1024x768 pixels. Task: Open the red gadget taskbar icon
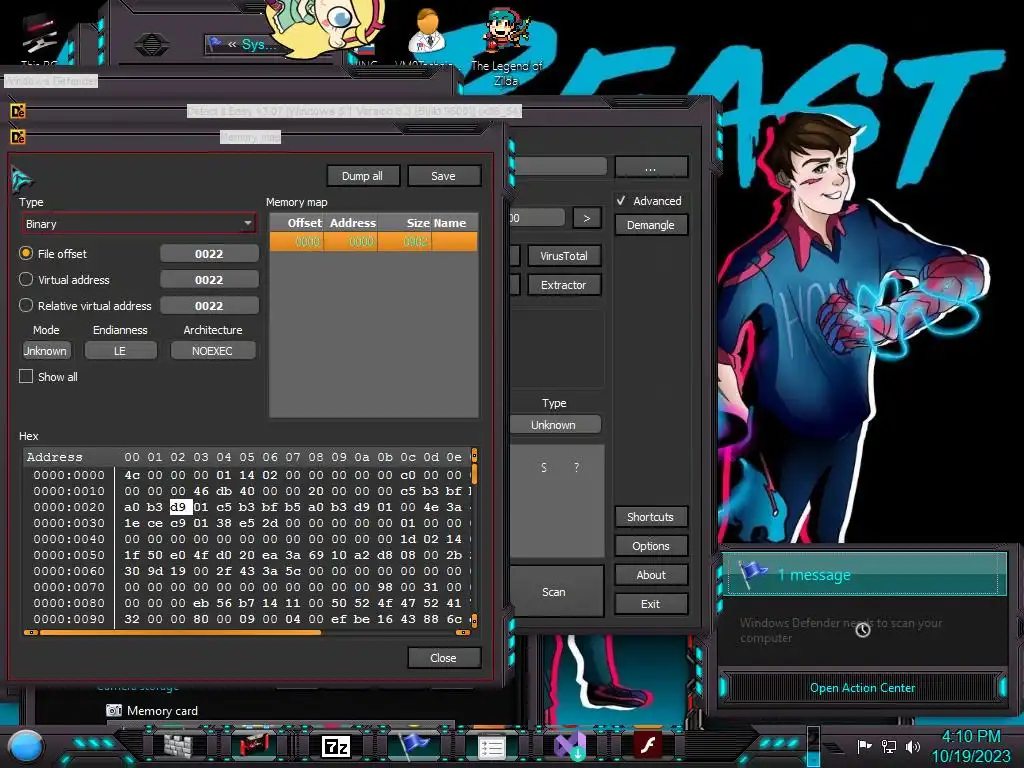click(x=253, y=746)
